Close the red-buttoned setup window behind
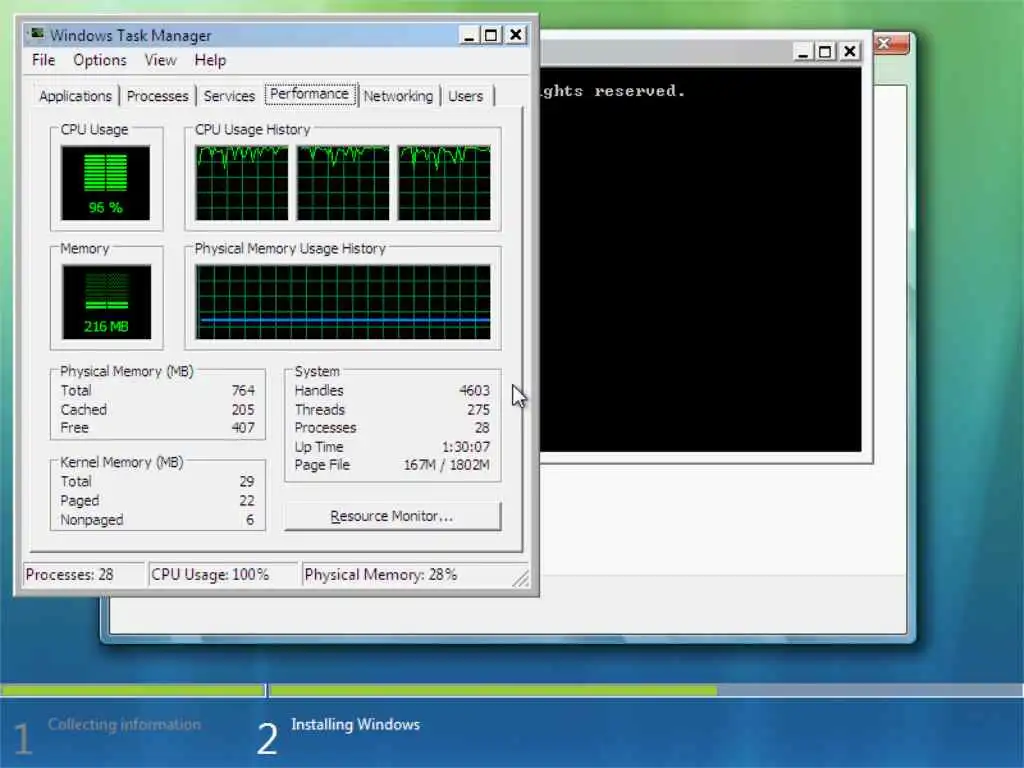Screen dimensions: 1024x768 (891, 44)
